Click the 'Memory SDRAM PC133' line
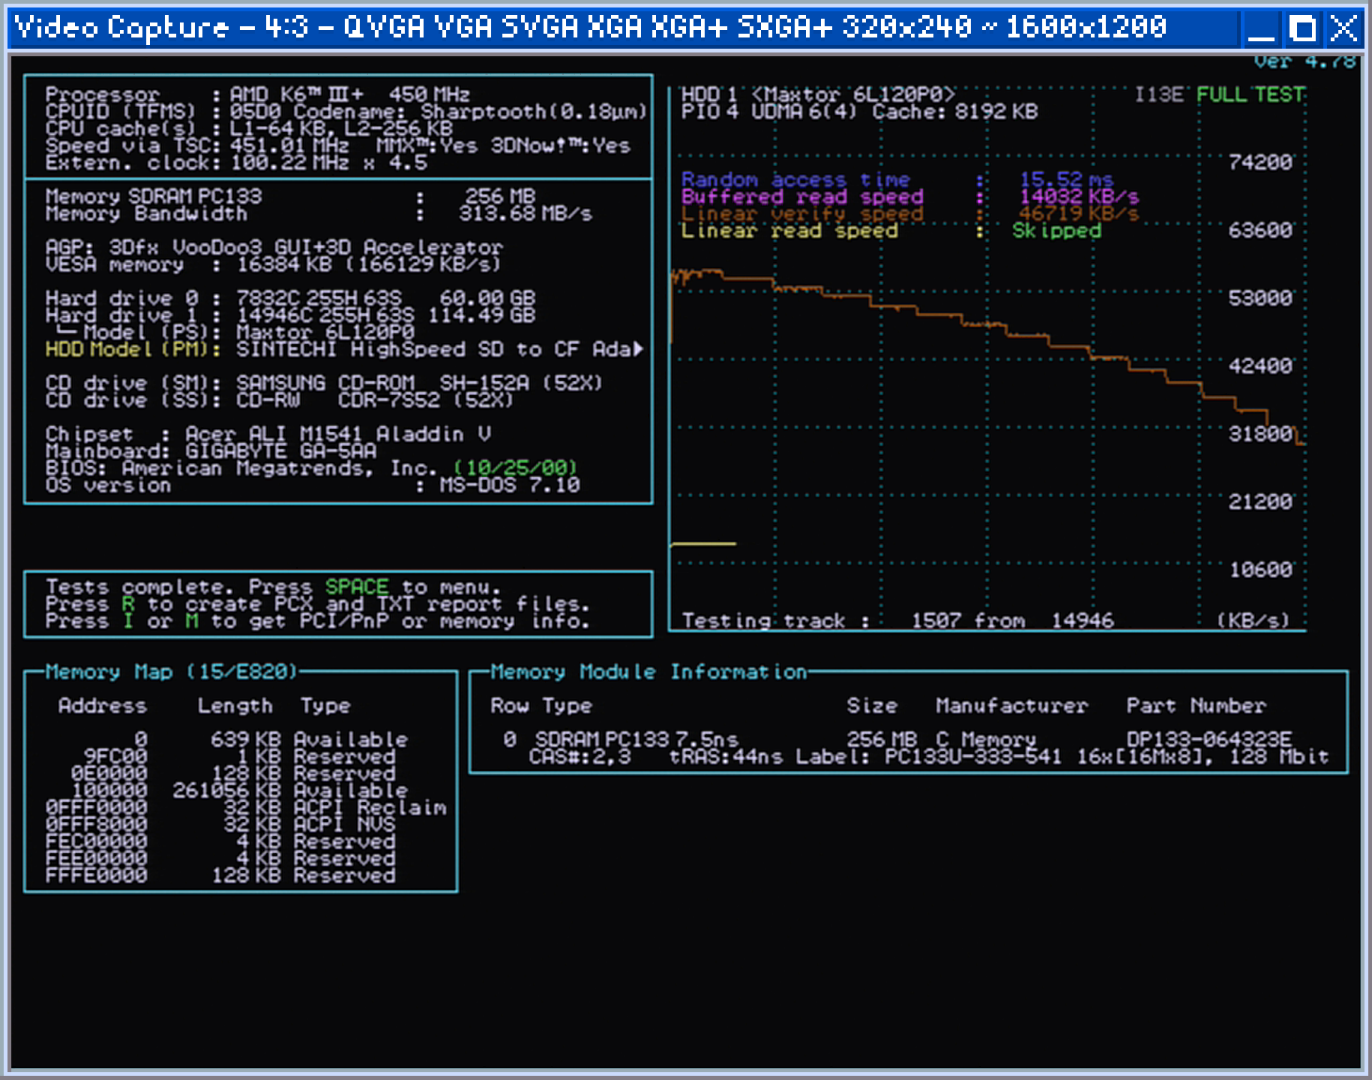Screen dimensions: 1372x1080 point(290,197)
